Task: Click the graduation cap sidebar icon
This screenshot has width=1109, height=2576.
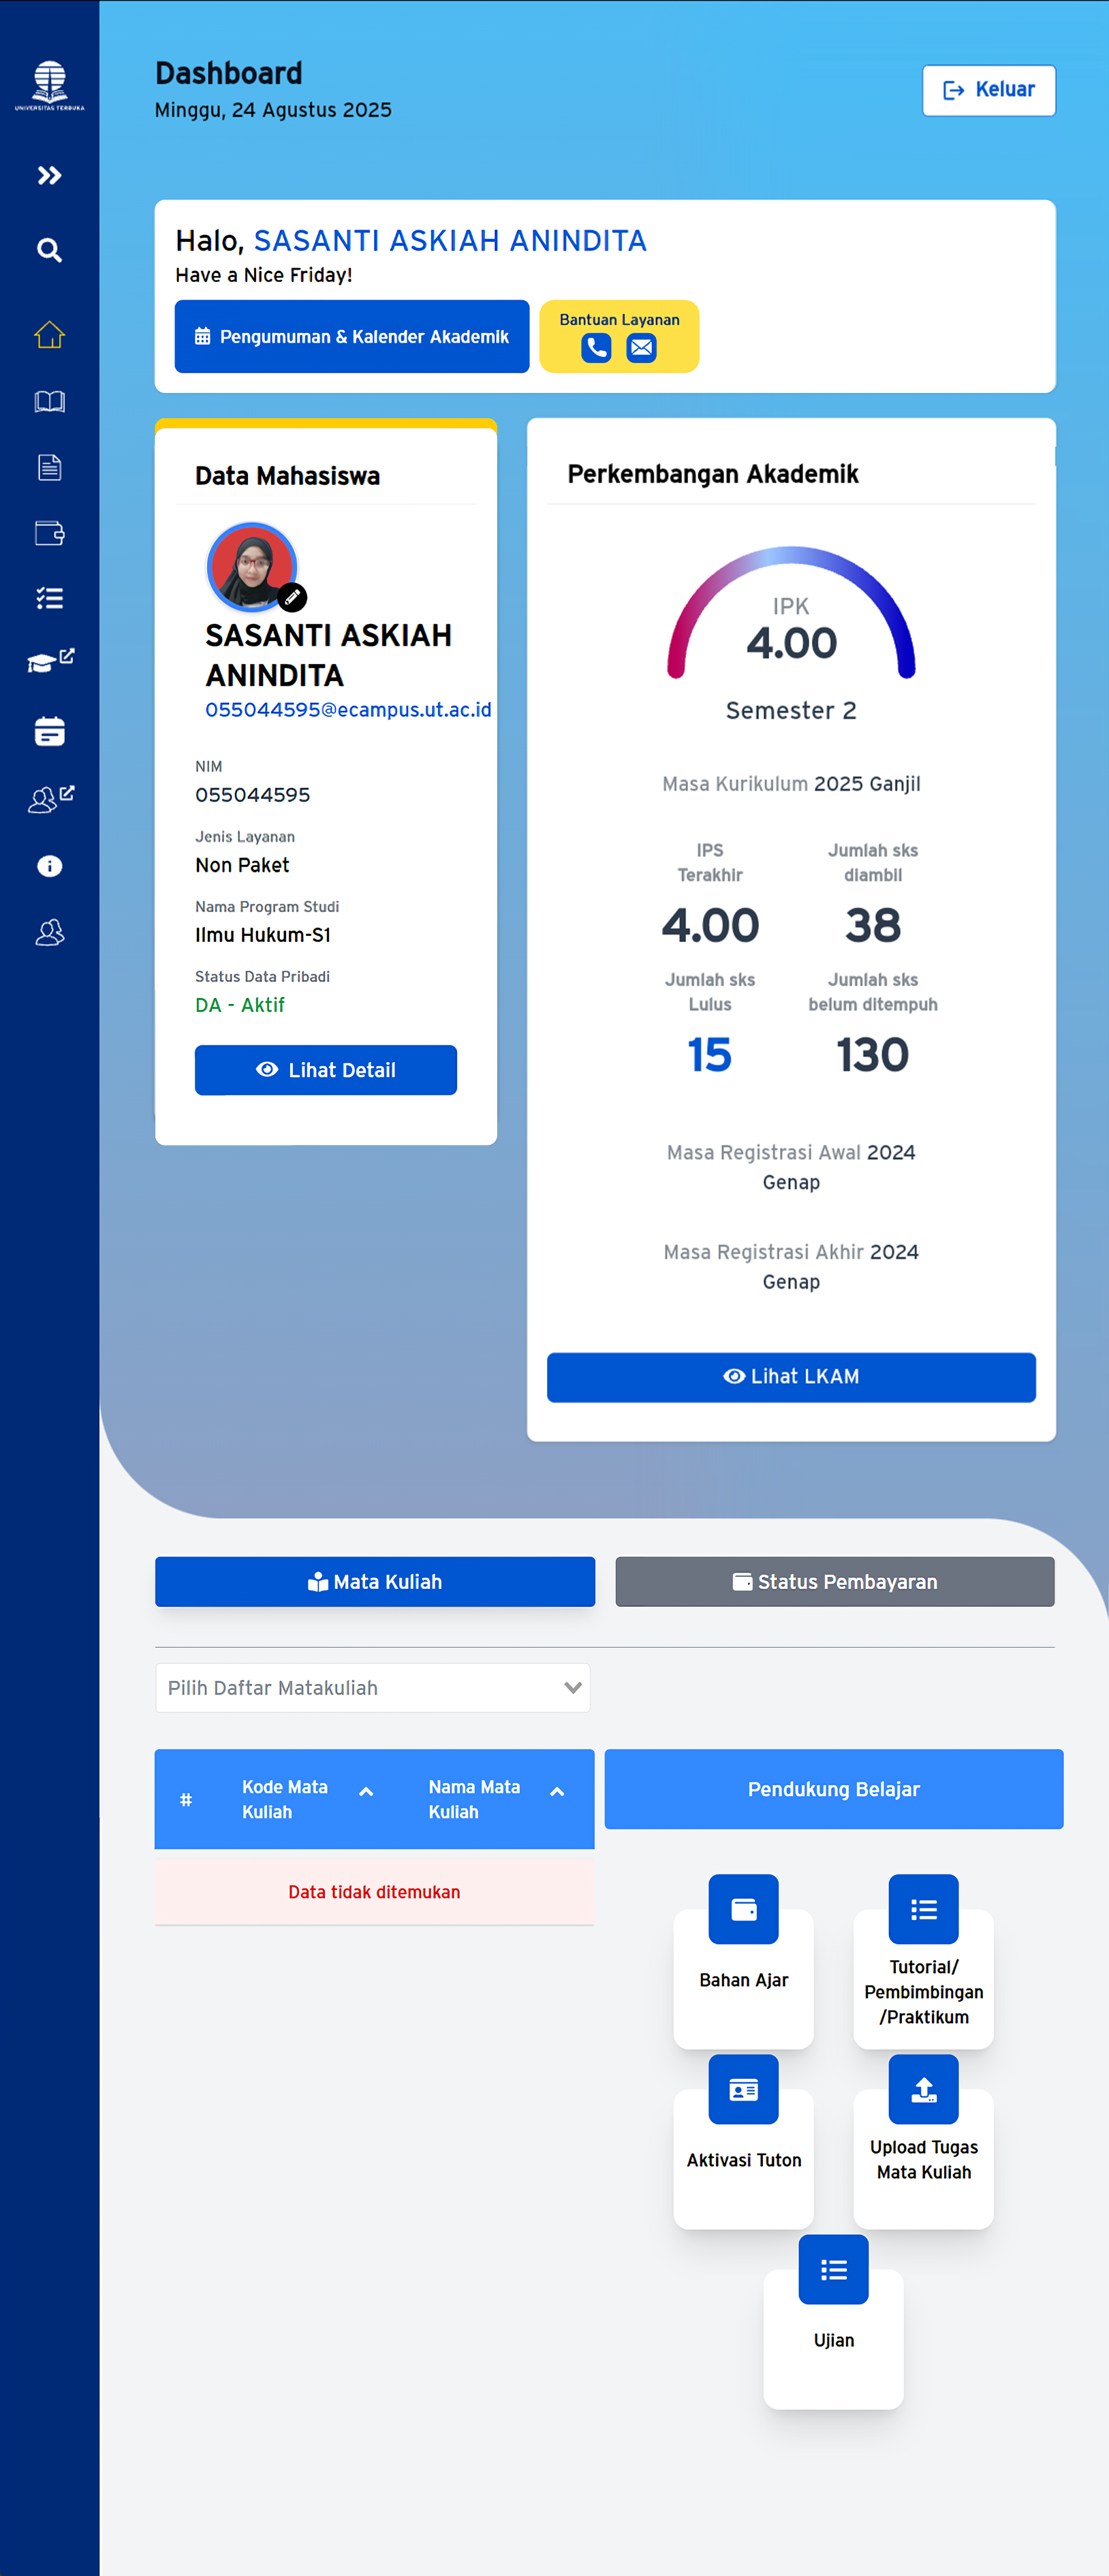Action: pyautogui.click(x=49, y=661)
